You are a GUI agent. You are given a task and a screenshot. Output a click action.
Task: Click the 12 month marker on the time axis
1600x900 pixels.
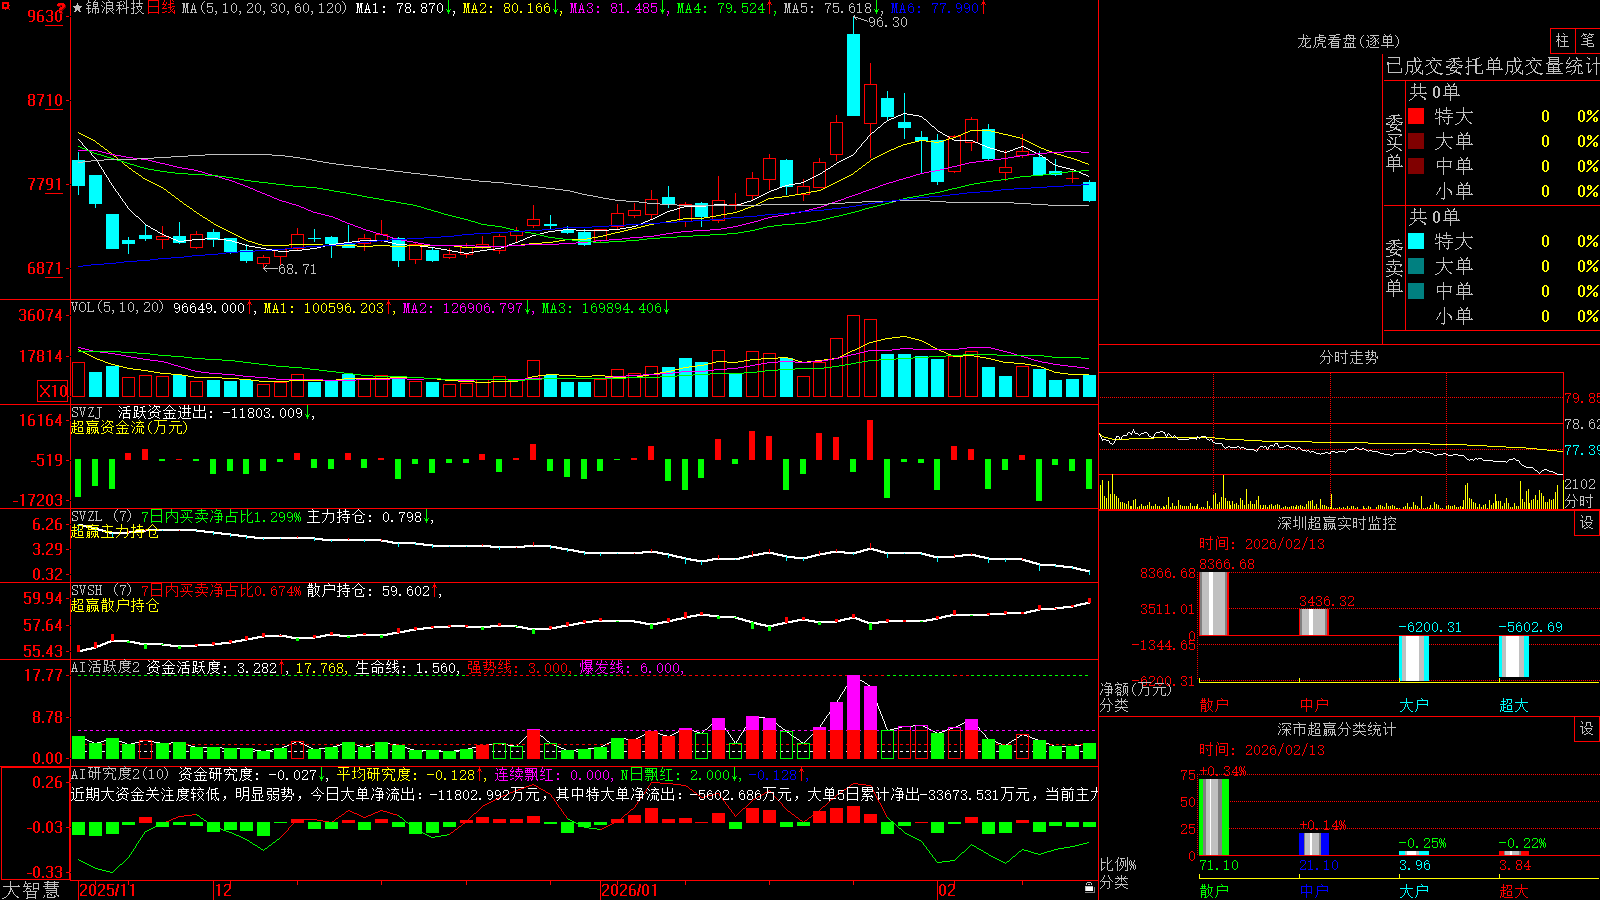tap(224, 890)
